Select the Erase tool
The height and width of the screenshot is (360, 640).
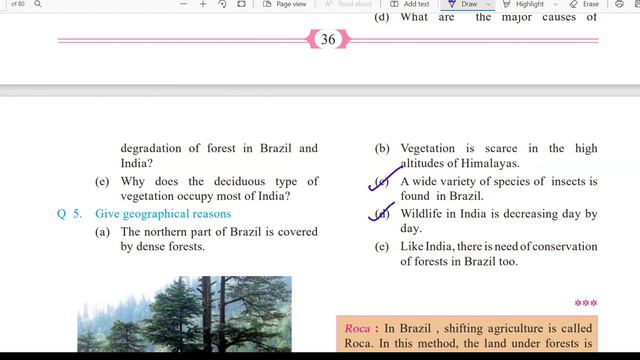click(584, 4)
